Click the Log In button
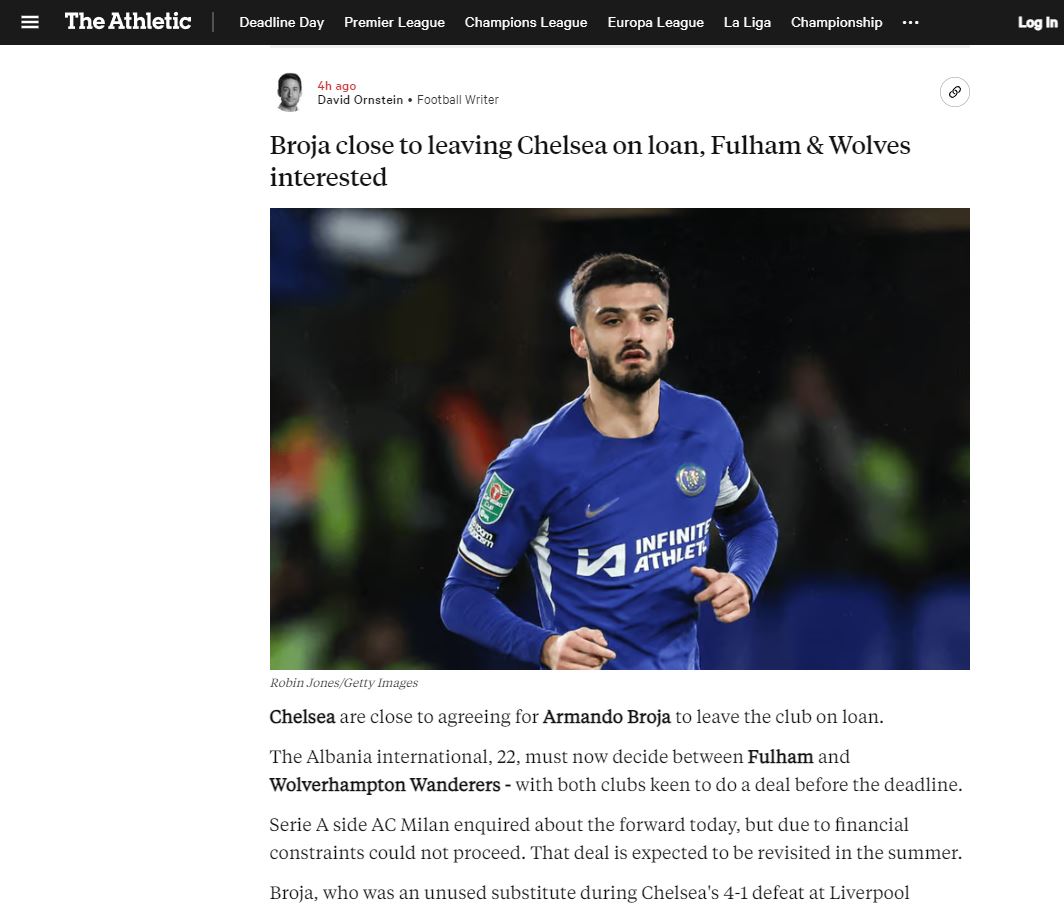1064x905 pixels. click(x=1038, y=22)
